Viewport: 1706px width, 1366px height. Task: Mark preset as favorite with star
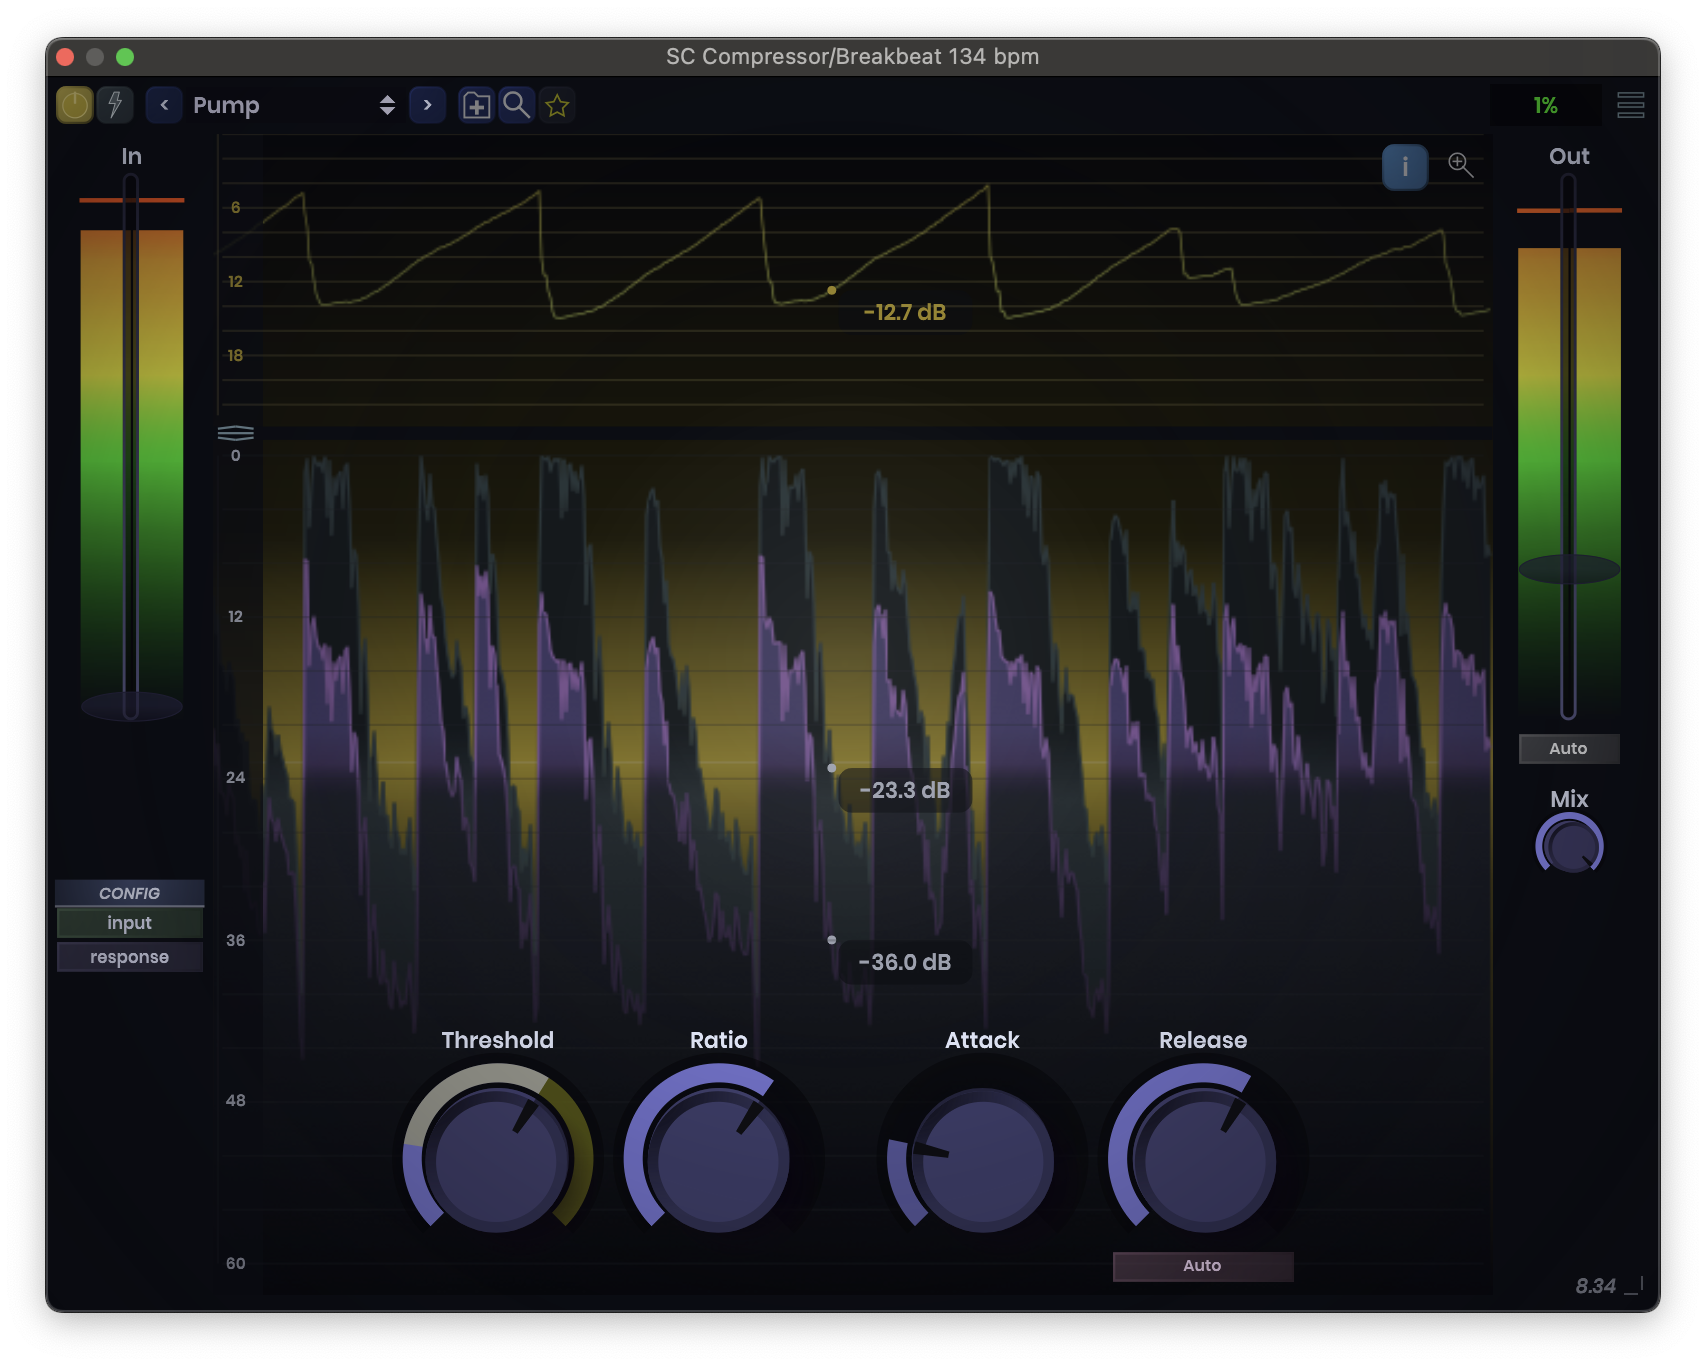pyautogui.click(x=557, y=105)
